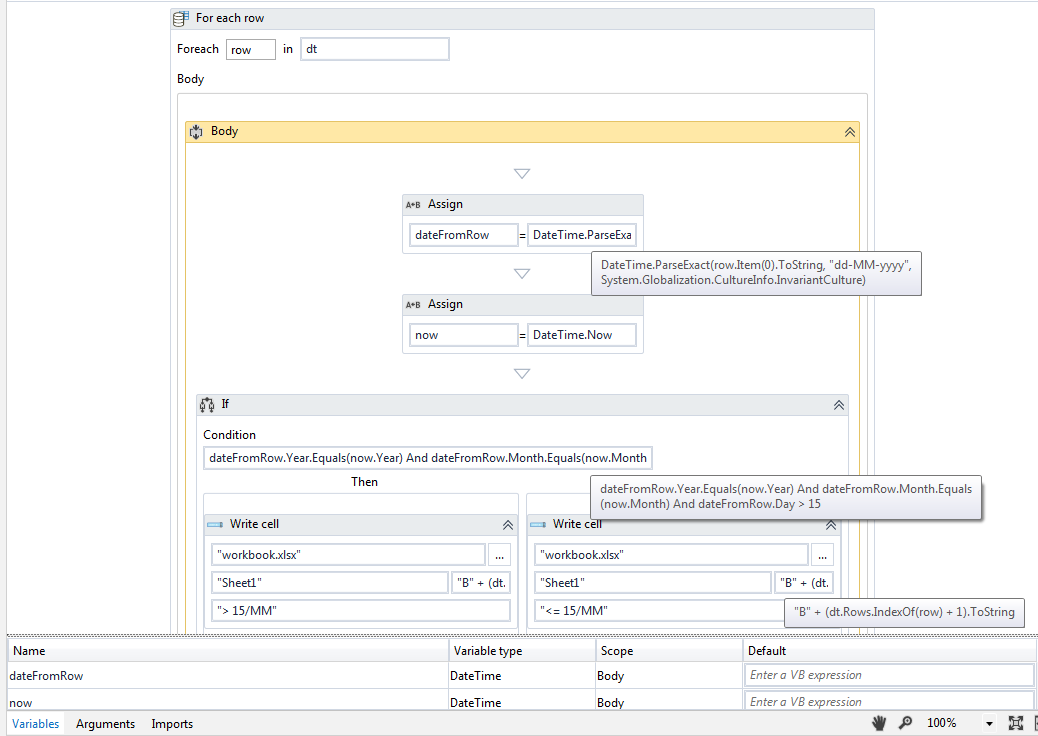Click DateTime type of now variable
Screen dimensions: 1038x736
(522, 701)
